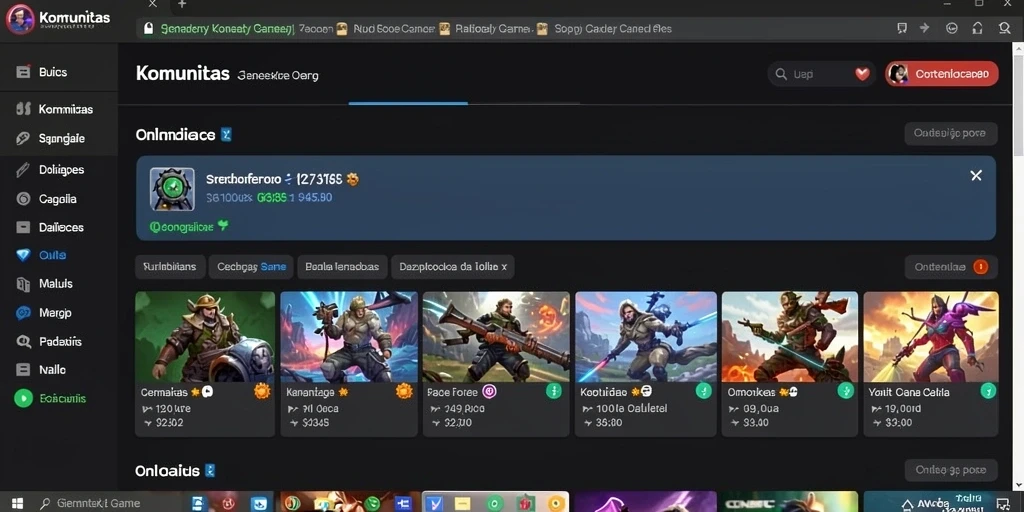Click the Onloaius badge icon
This screenshot has height=512, width=1024.
tap(210, 471)
